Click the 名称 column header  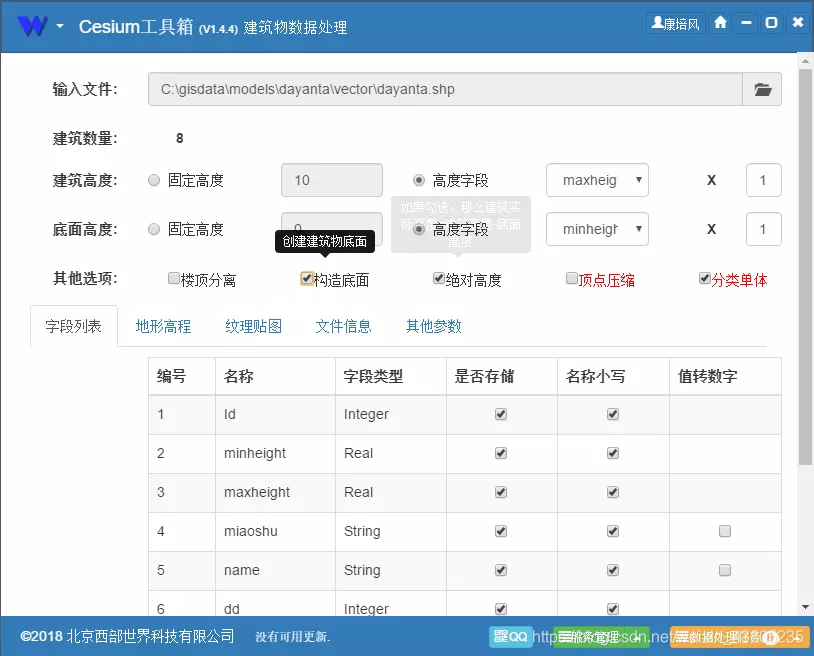pyautogui.click(x=275, y=376)
